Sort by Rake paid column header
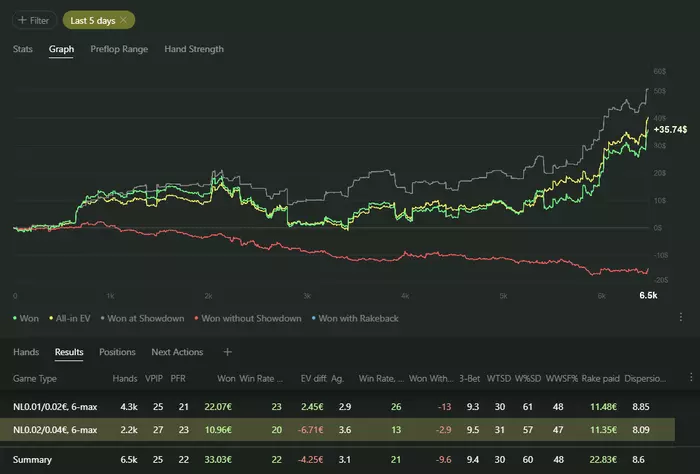Image resolution: width=700 pixels, height=474 pixels. pos(599,380)
